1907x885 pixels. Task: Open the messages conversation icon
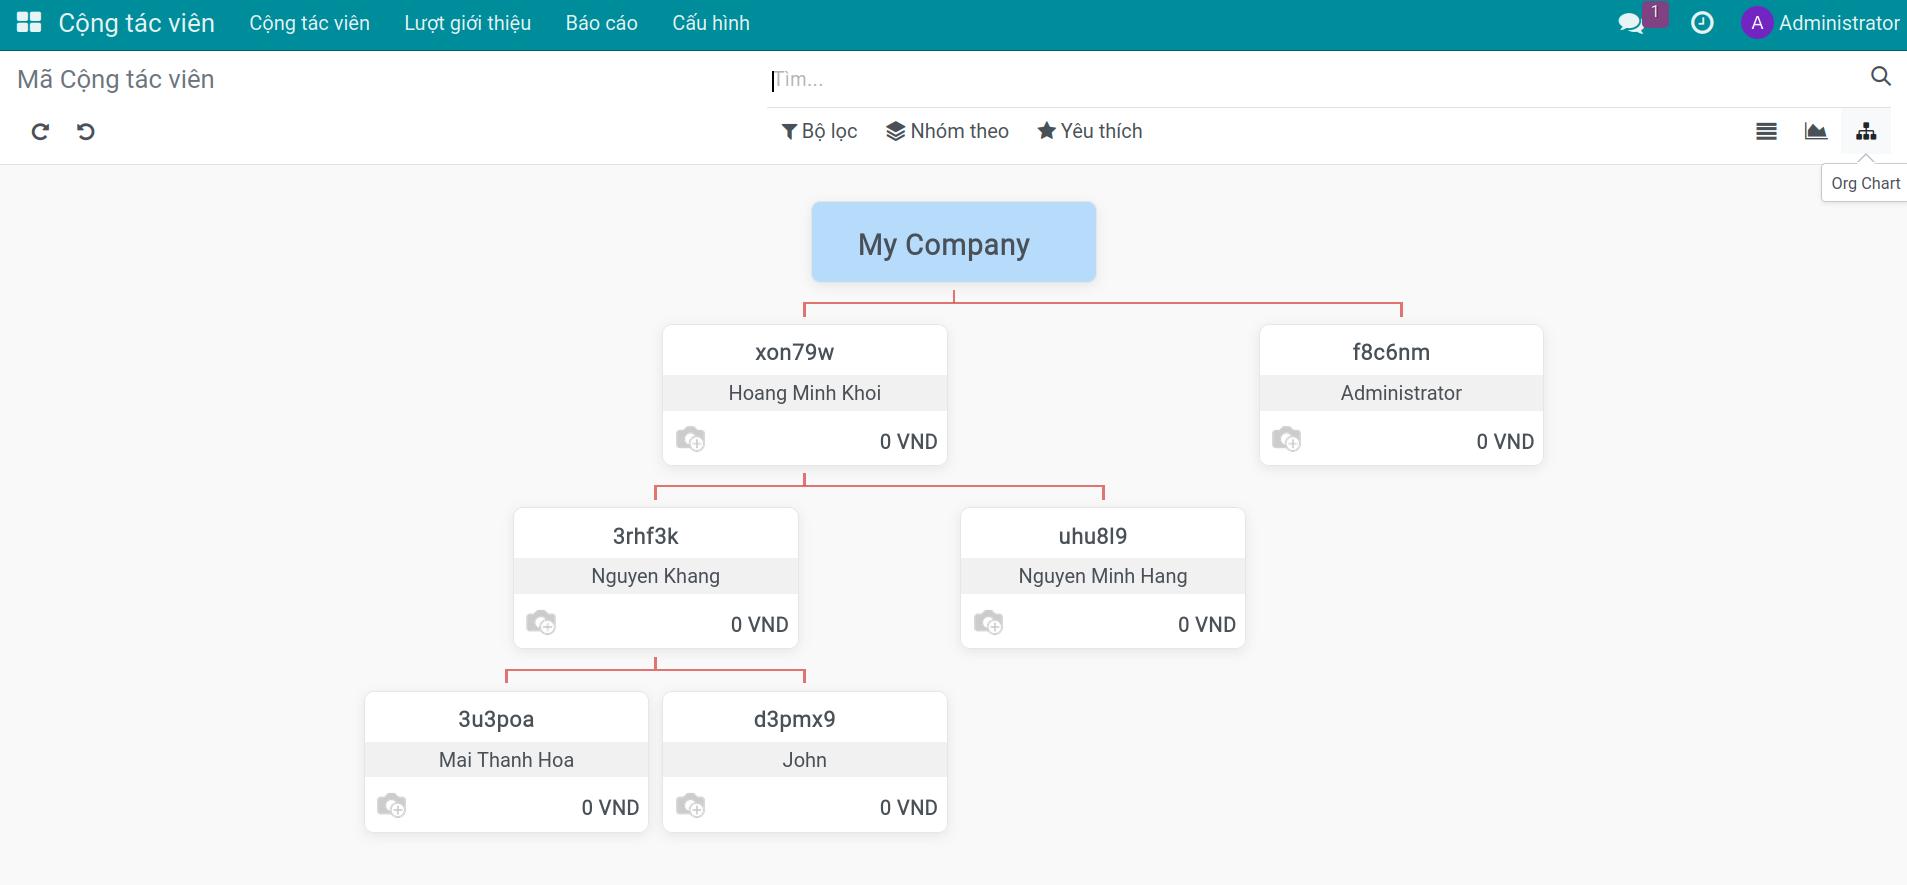[x=1631, y=23]
